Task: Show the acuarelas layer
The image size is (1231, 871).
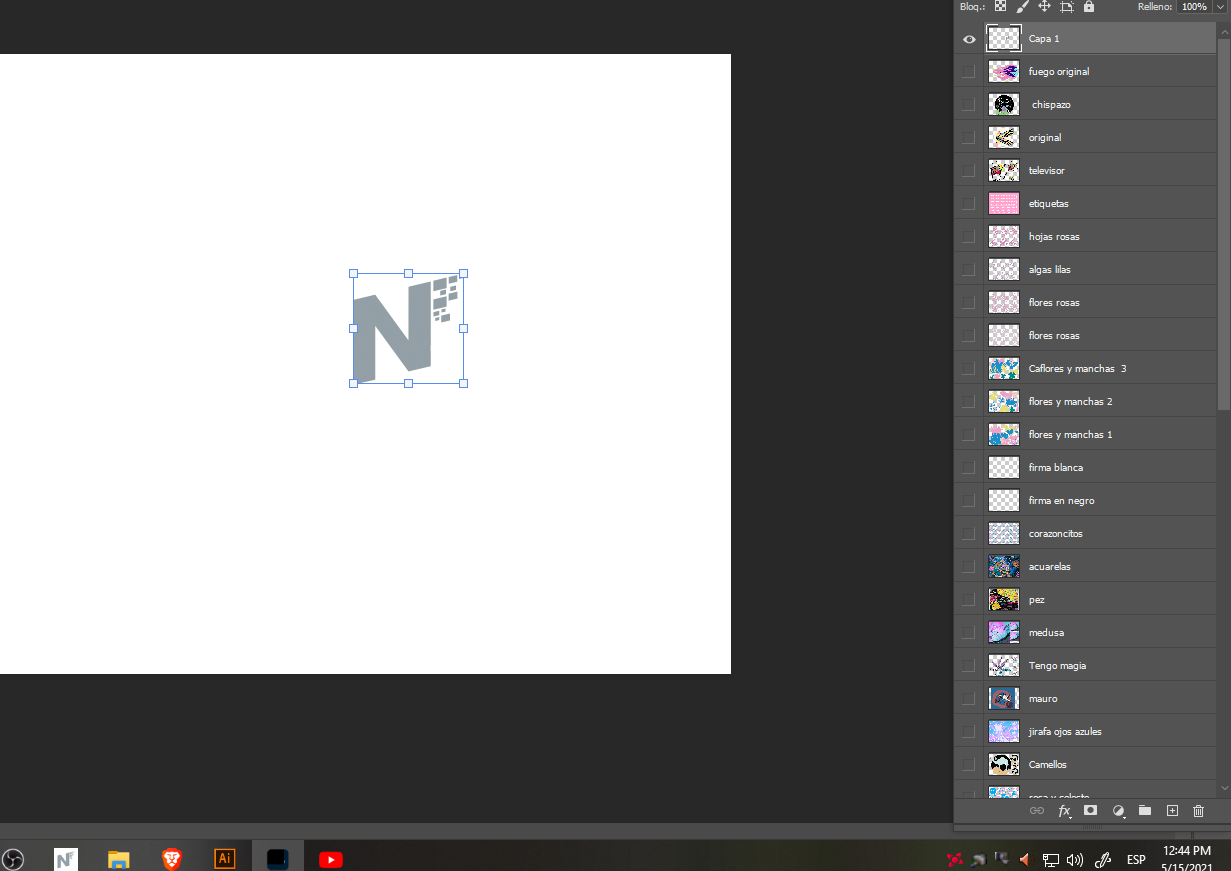Action: [968, 567]
